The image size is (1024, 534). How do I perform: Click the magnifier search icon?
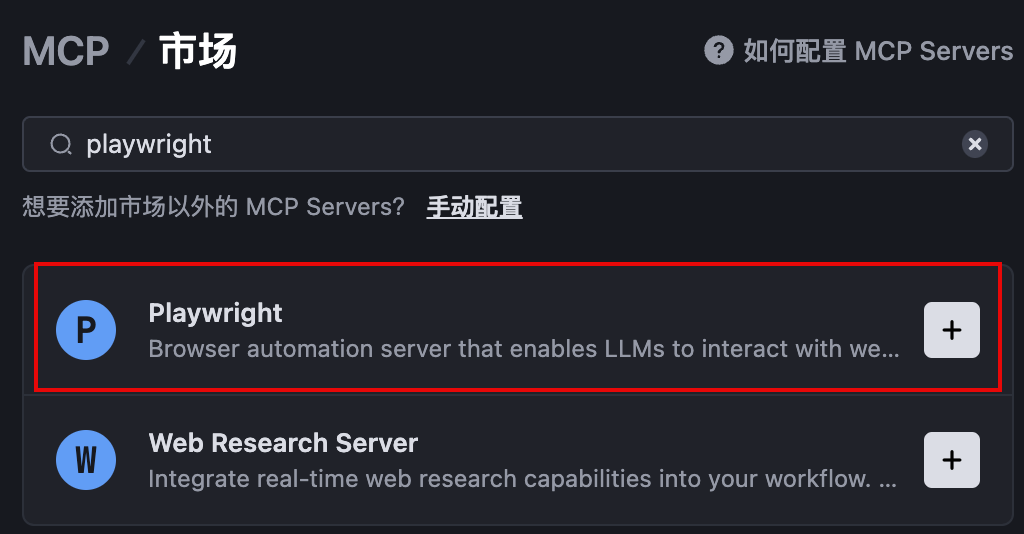point(61,145)
